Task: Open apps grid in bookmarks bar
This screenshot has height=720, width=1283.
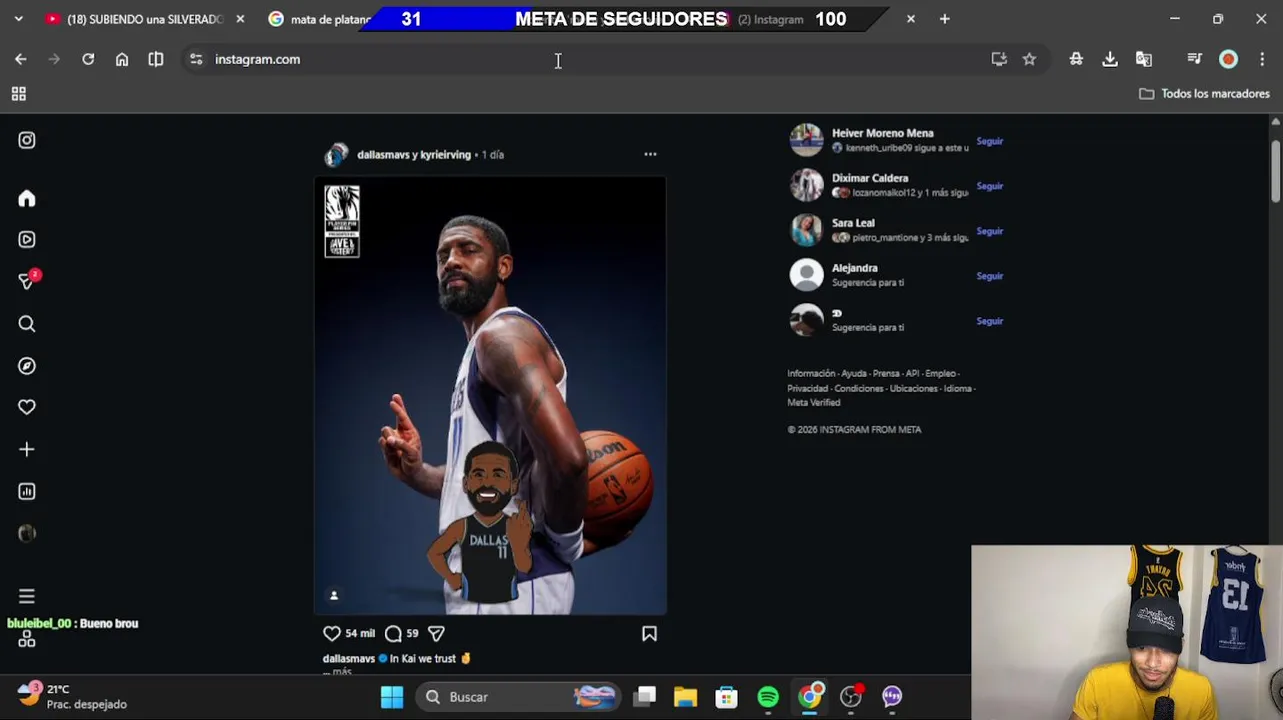Action: (18, 94)
